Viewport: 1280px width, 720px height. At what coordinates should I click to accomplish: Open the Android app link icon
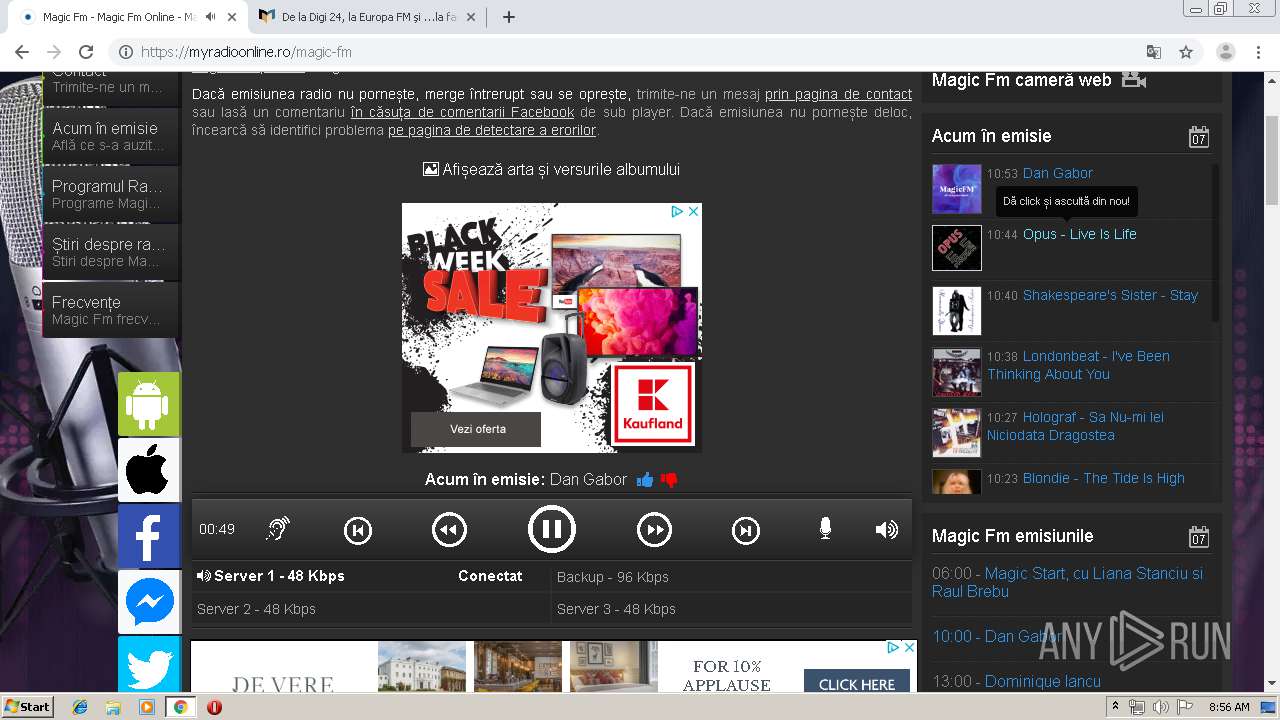149,404
